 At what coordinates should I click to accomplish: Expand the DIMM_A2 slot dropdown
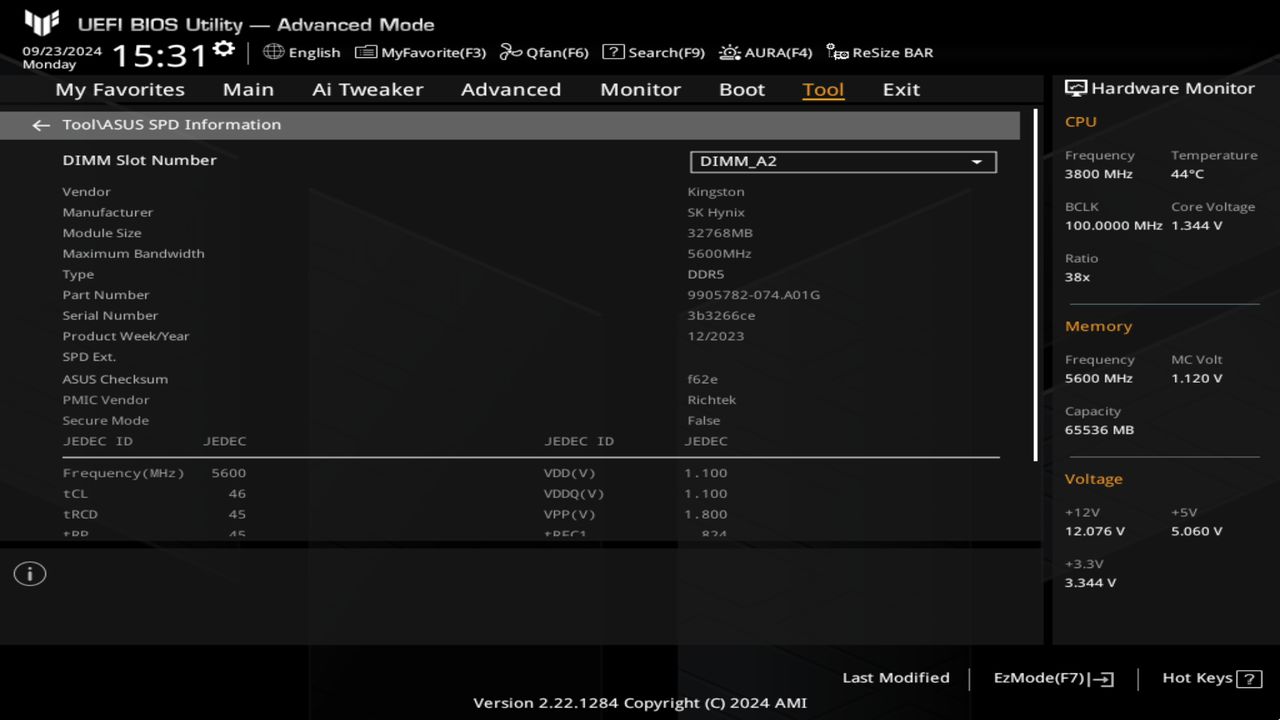click(843, 161)
